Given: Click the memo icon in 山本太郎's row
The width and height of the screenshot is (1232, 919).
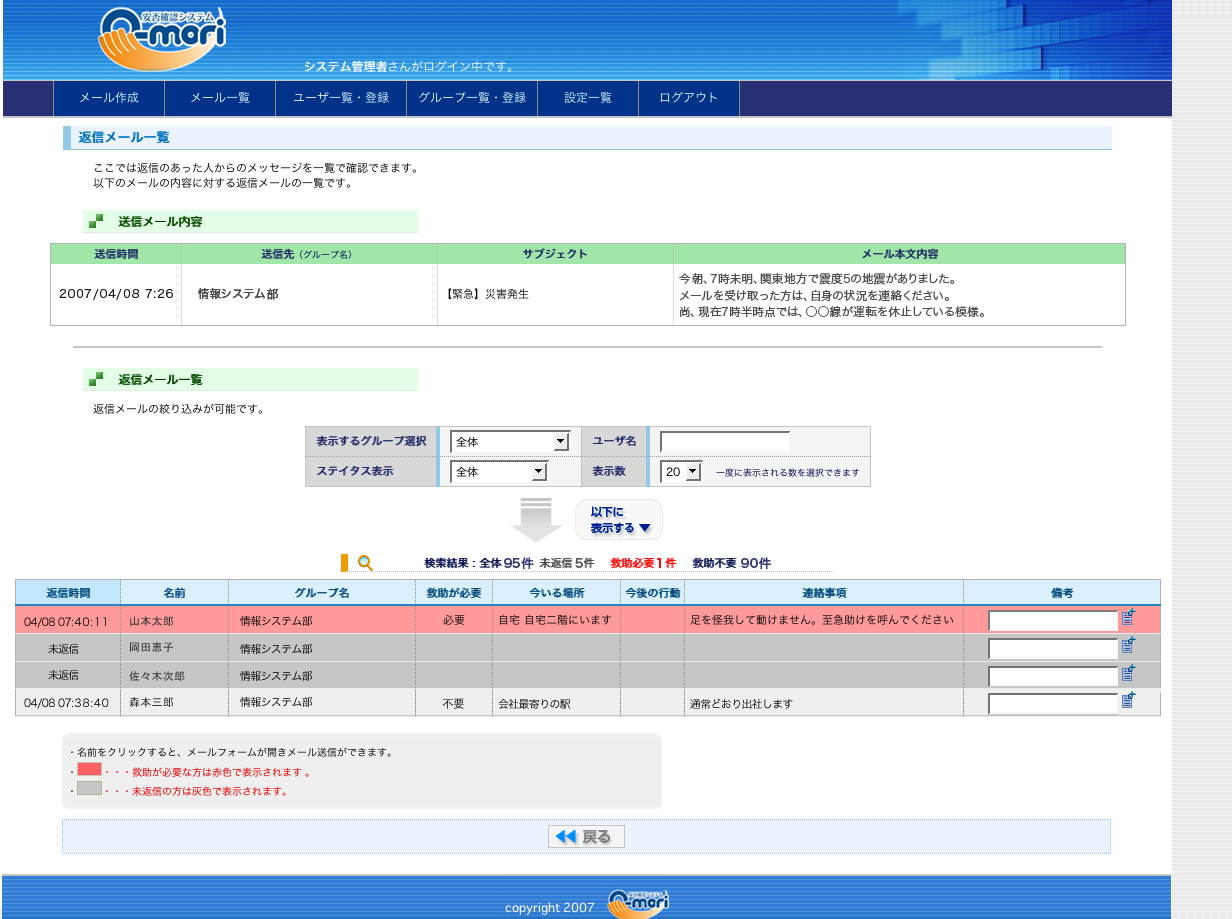Looking at the screenshot, I should [1128, 618].
